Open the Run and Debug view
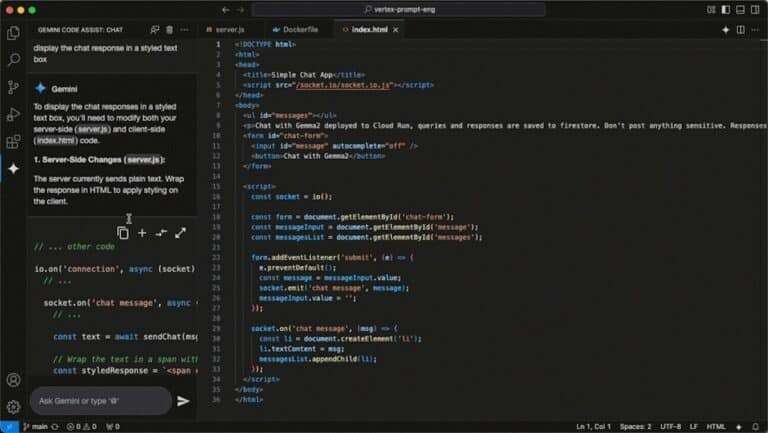768x433 pixels. pyautogui.click(x=14, y=114)
